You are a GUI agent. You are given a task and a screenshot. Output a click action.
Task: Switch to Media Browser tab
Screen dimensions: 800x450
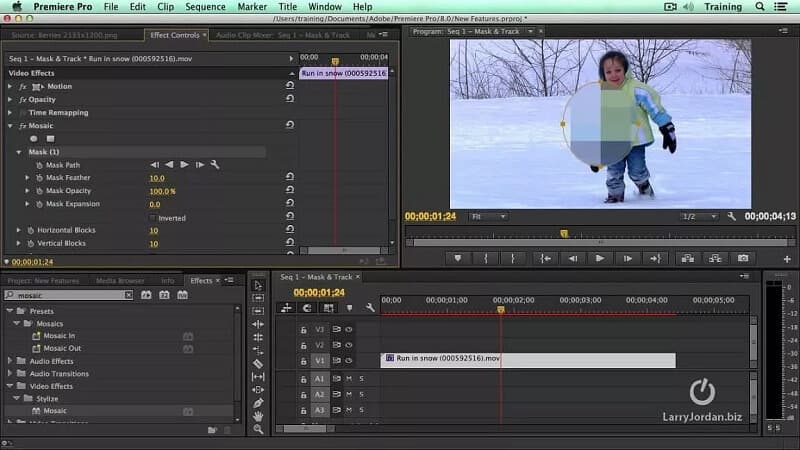[x=120, y=281]
